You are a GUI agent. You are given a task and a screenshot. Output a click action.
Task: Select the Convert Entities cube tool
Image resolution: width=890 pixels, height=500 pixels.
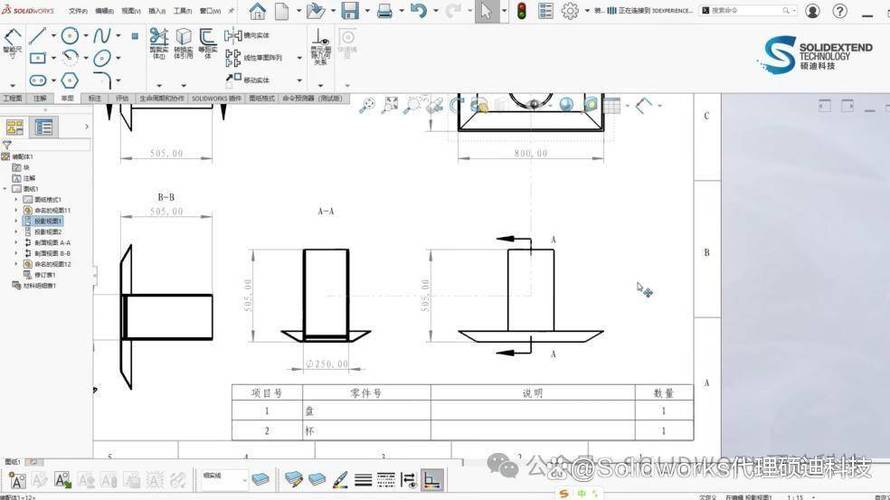click(183, 43)
